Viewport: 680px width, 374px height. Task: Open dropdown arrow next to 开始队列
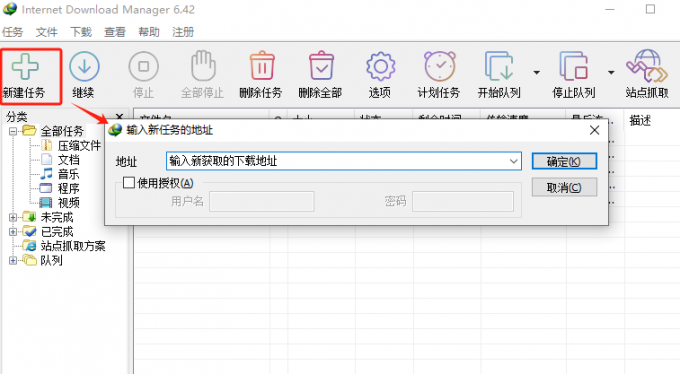coord(536,72)
